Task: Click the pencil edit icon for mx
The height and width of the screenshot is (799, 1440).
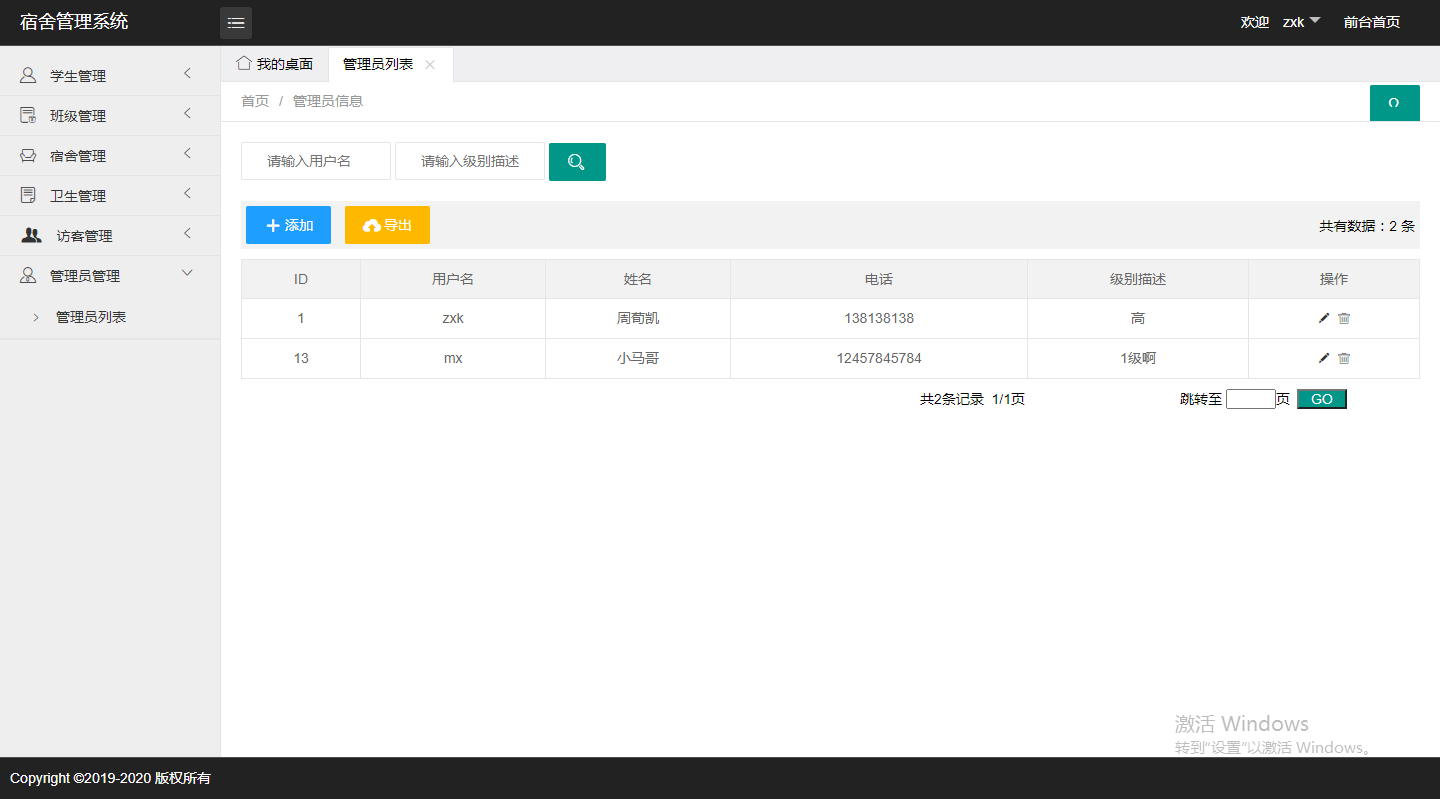Action: tap(1324, 358)
